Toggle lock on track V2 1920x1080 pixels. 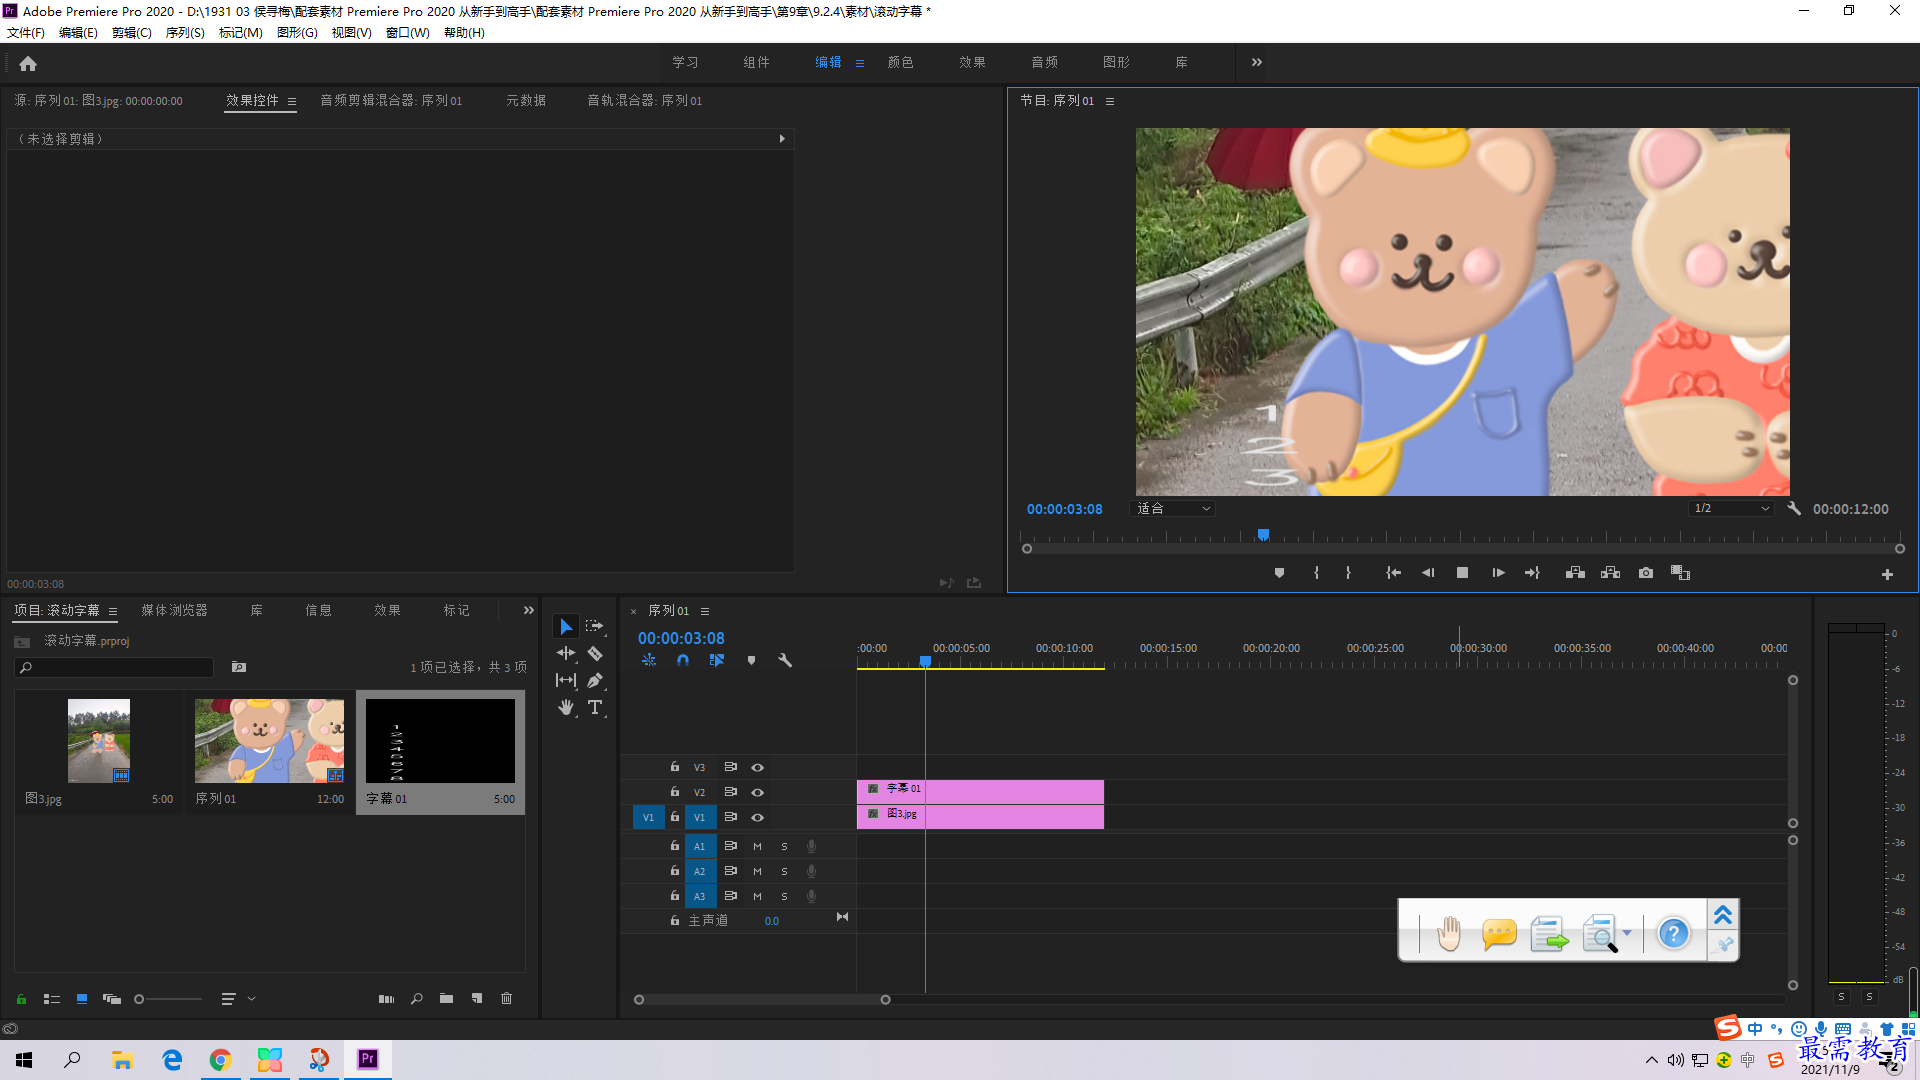point(675,791)
